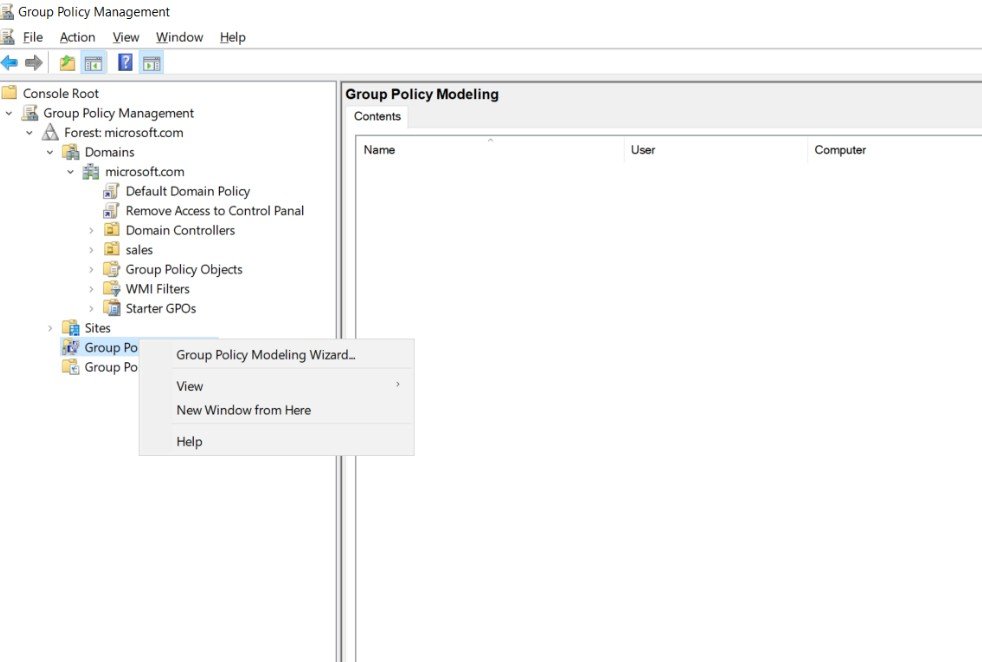
Task: Expand the sales organizational unit
Action: point(91,250)
